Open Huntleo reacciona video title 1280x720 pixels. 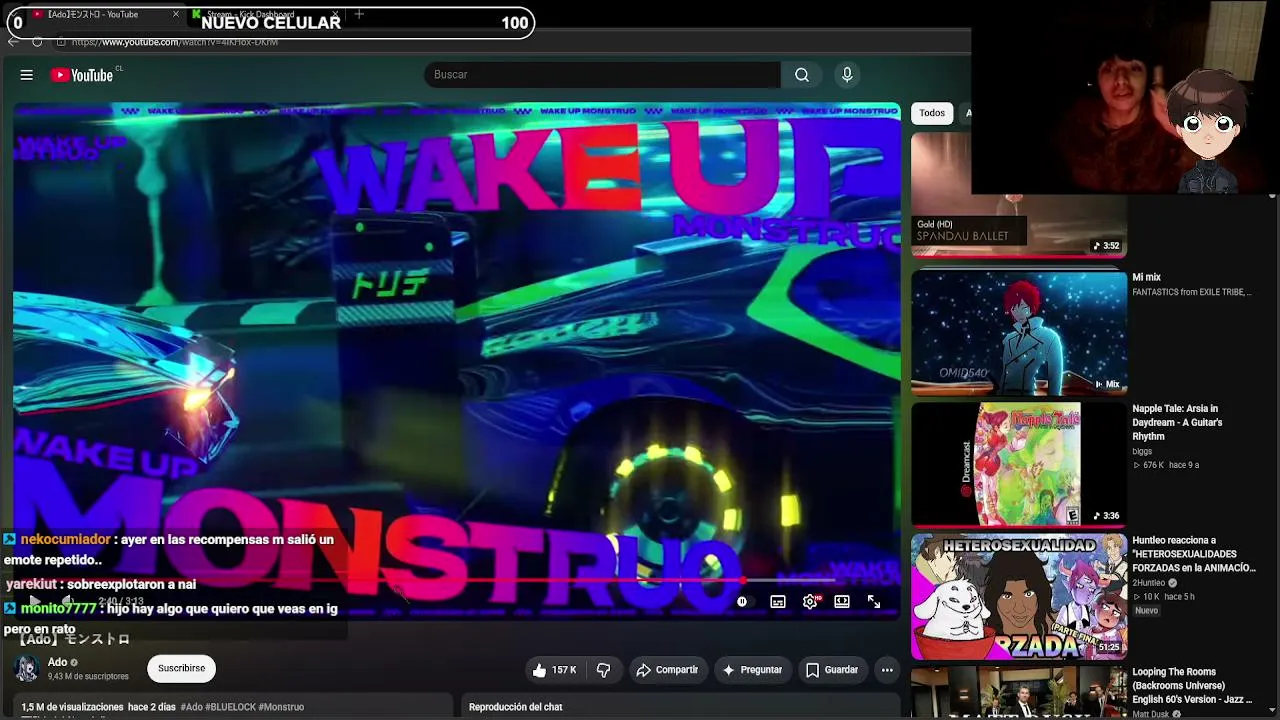coord(1194,554)
